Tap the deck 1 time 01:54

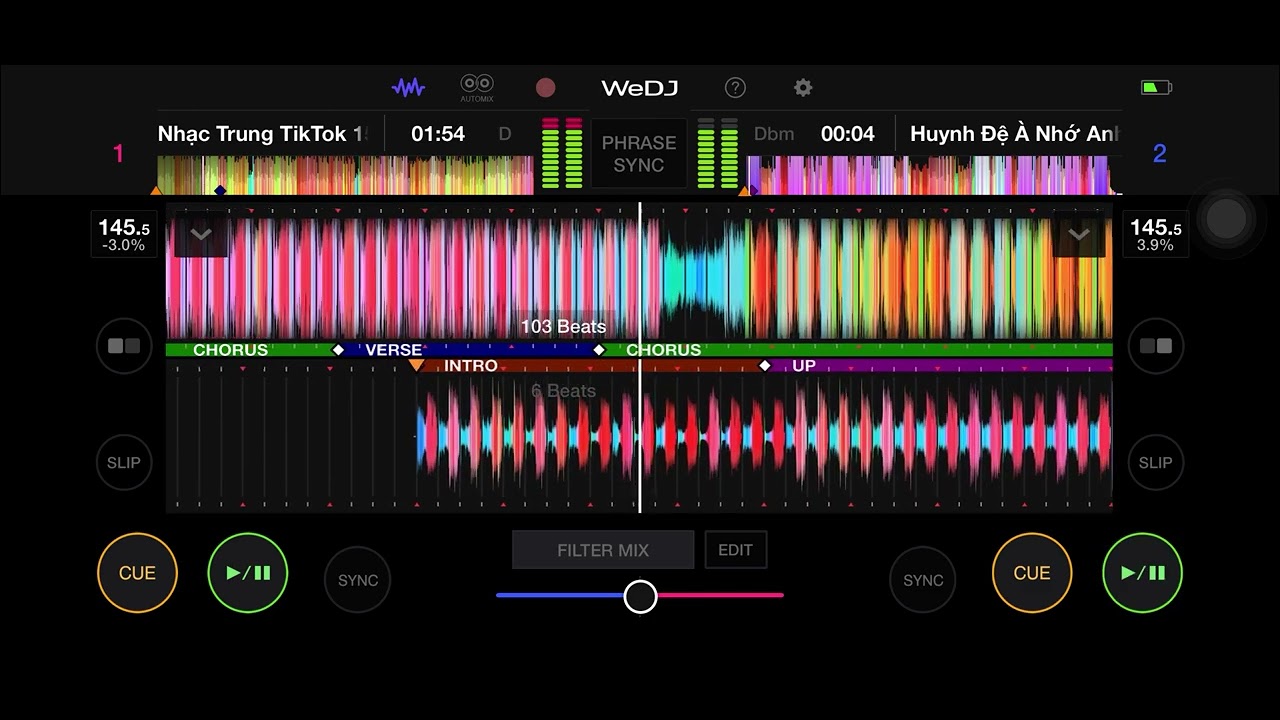(x=438, y=134)
